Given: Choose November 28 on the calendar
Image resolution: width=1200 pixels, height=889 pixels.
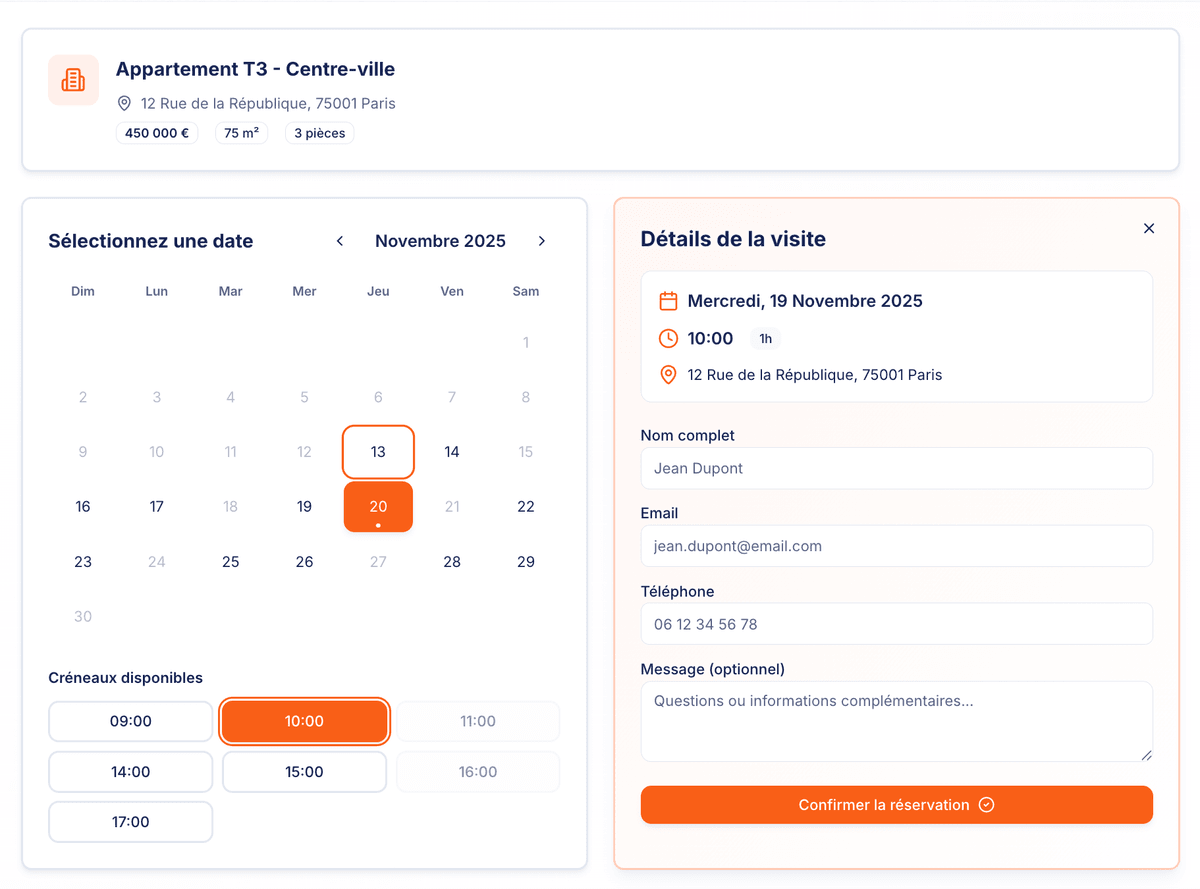Looking at the screenshot, I should (x=452, y=562).
